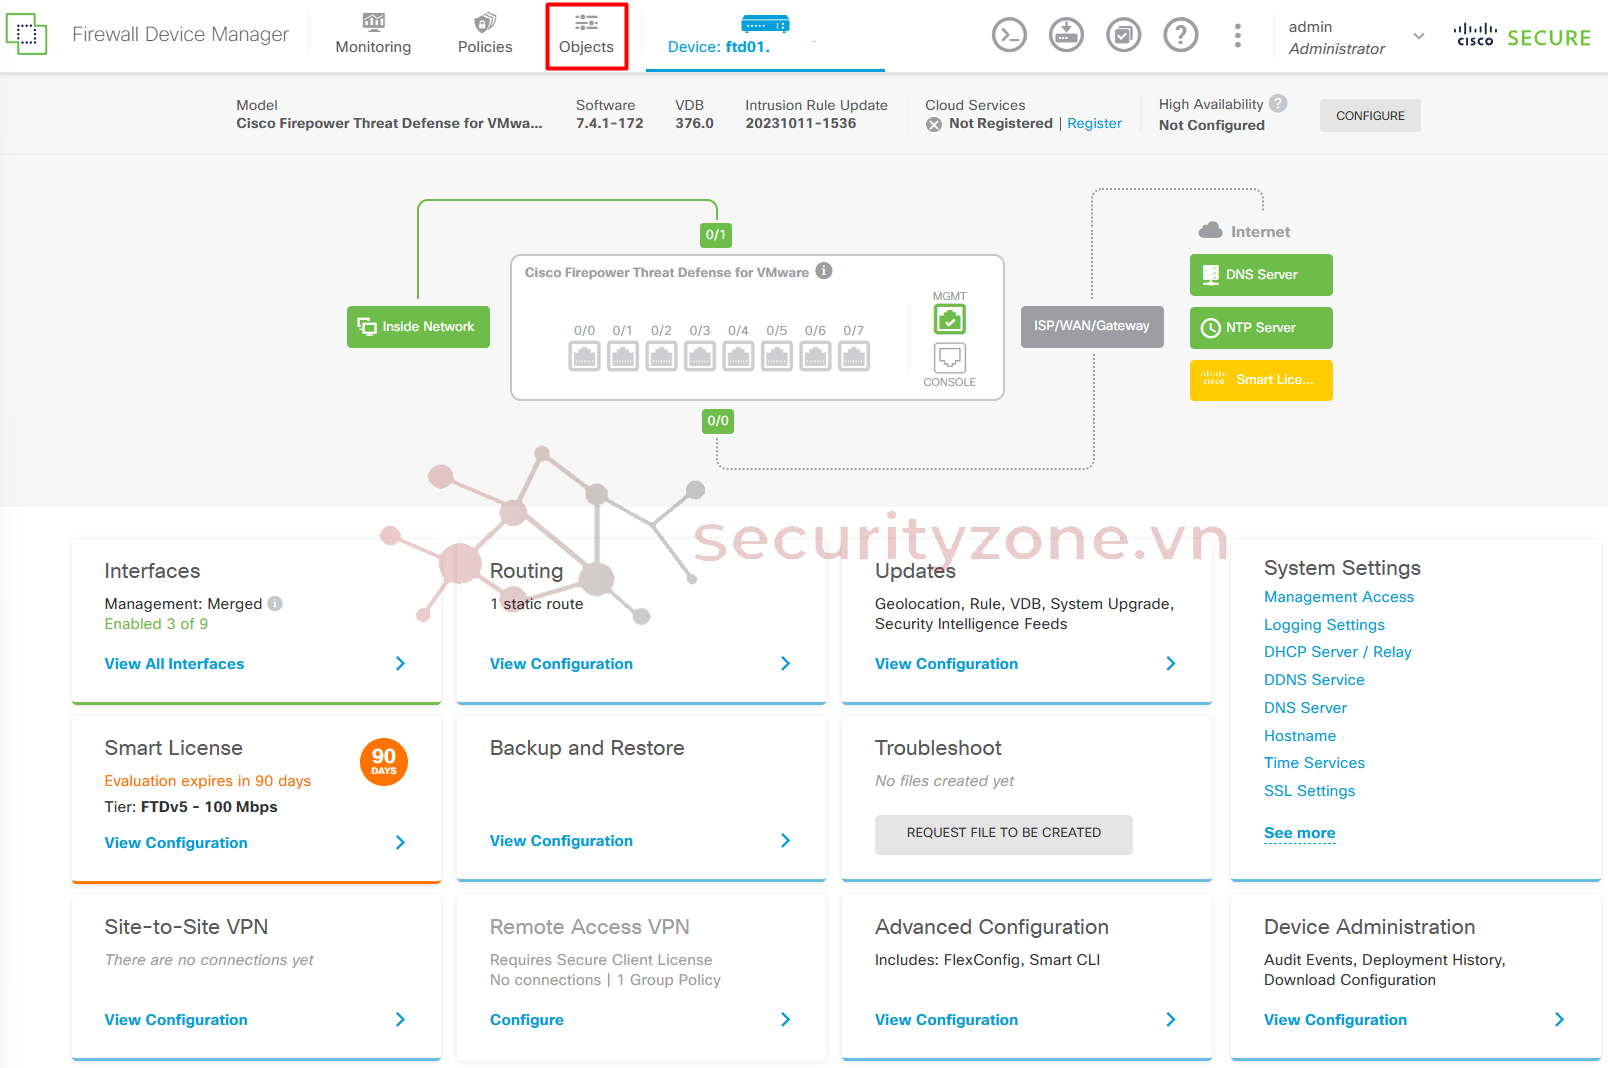The width and height of the screenshot is (1608, 1068).
Task: Open the Policies tab
Action: [485, 35]
